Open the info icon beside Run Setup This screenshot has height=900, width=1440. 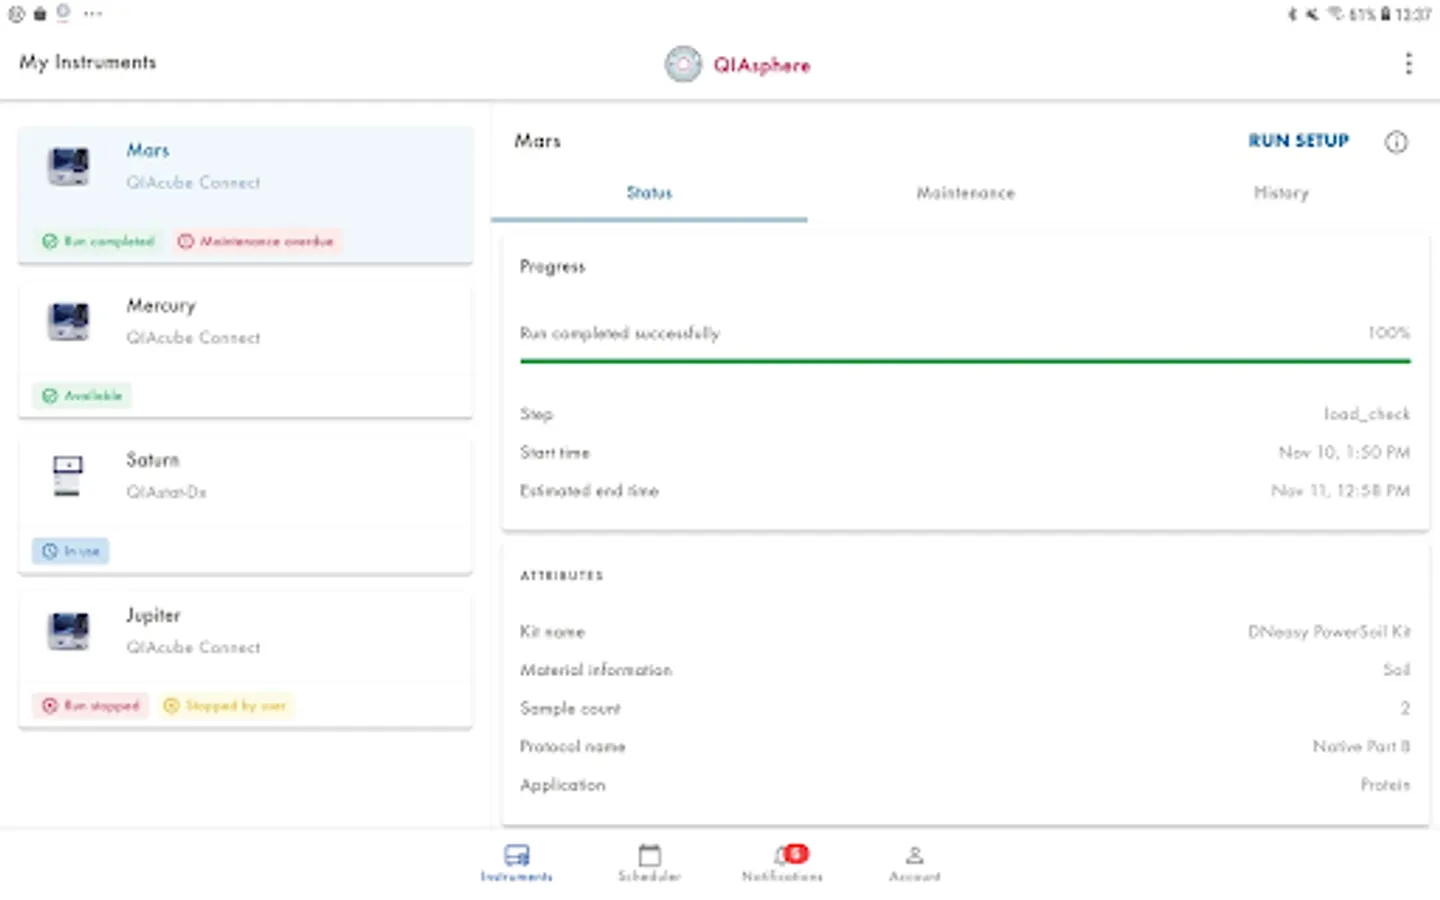(1396, 142)
